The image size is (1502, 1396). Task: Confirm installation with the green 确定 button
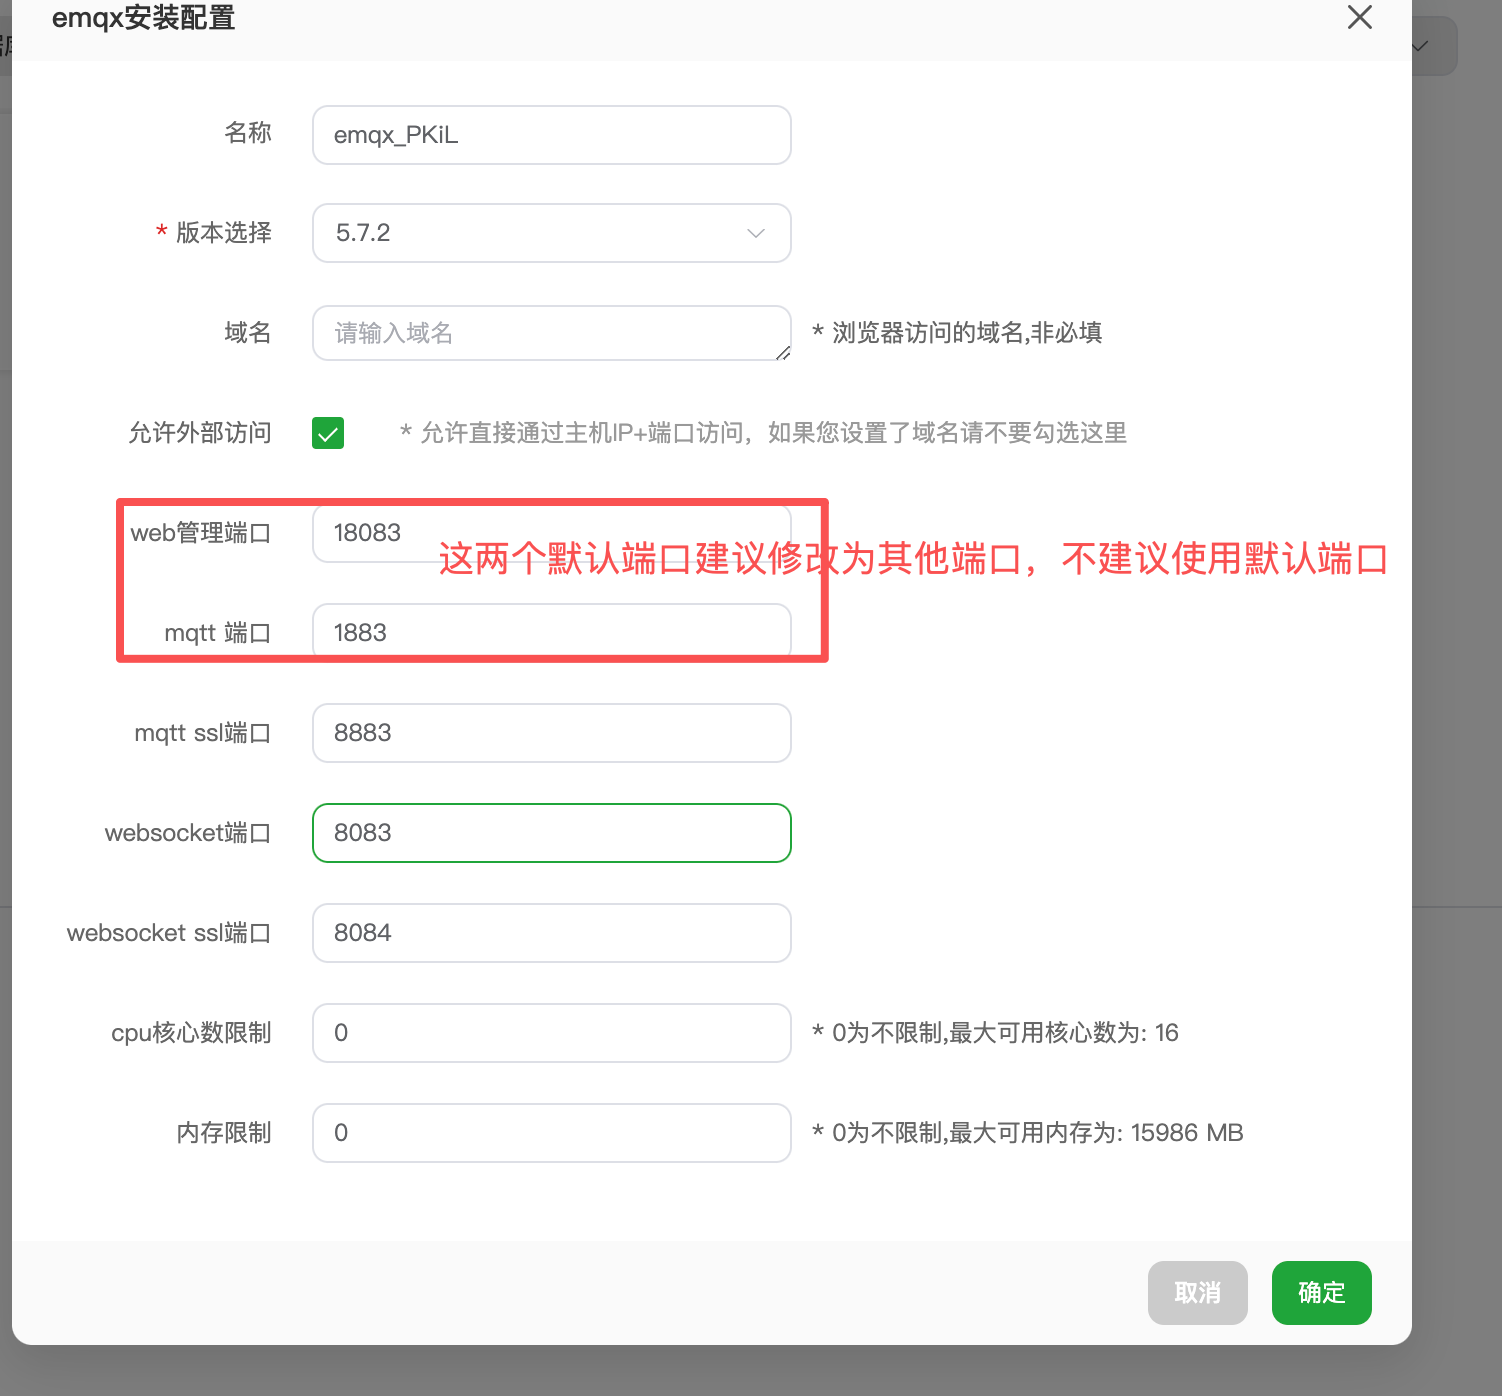click(x=1321, y=1293)
